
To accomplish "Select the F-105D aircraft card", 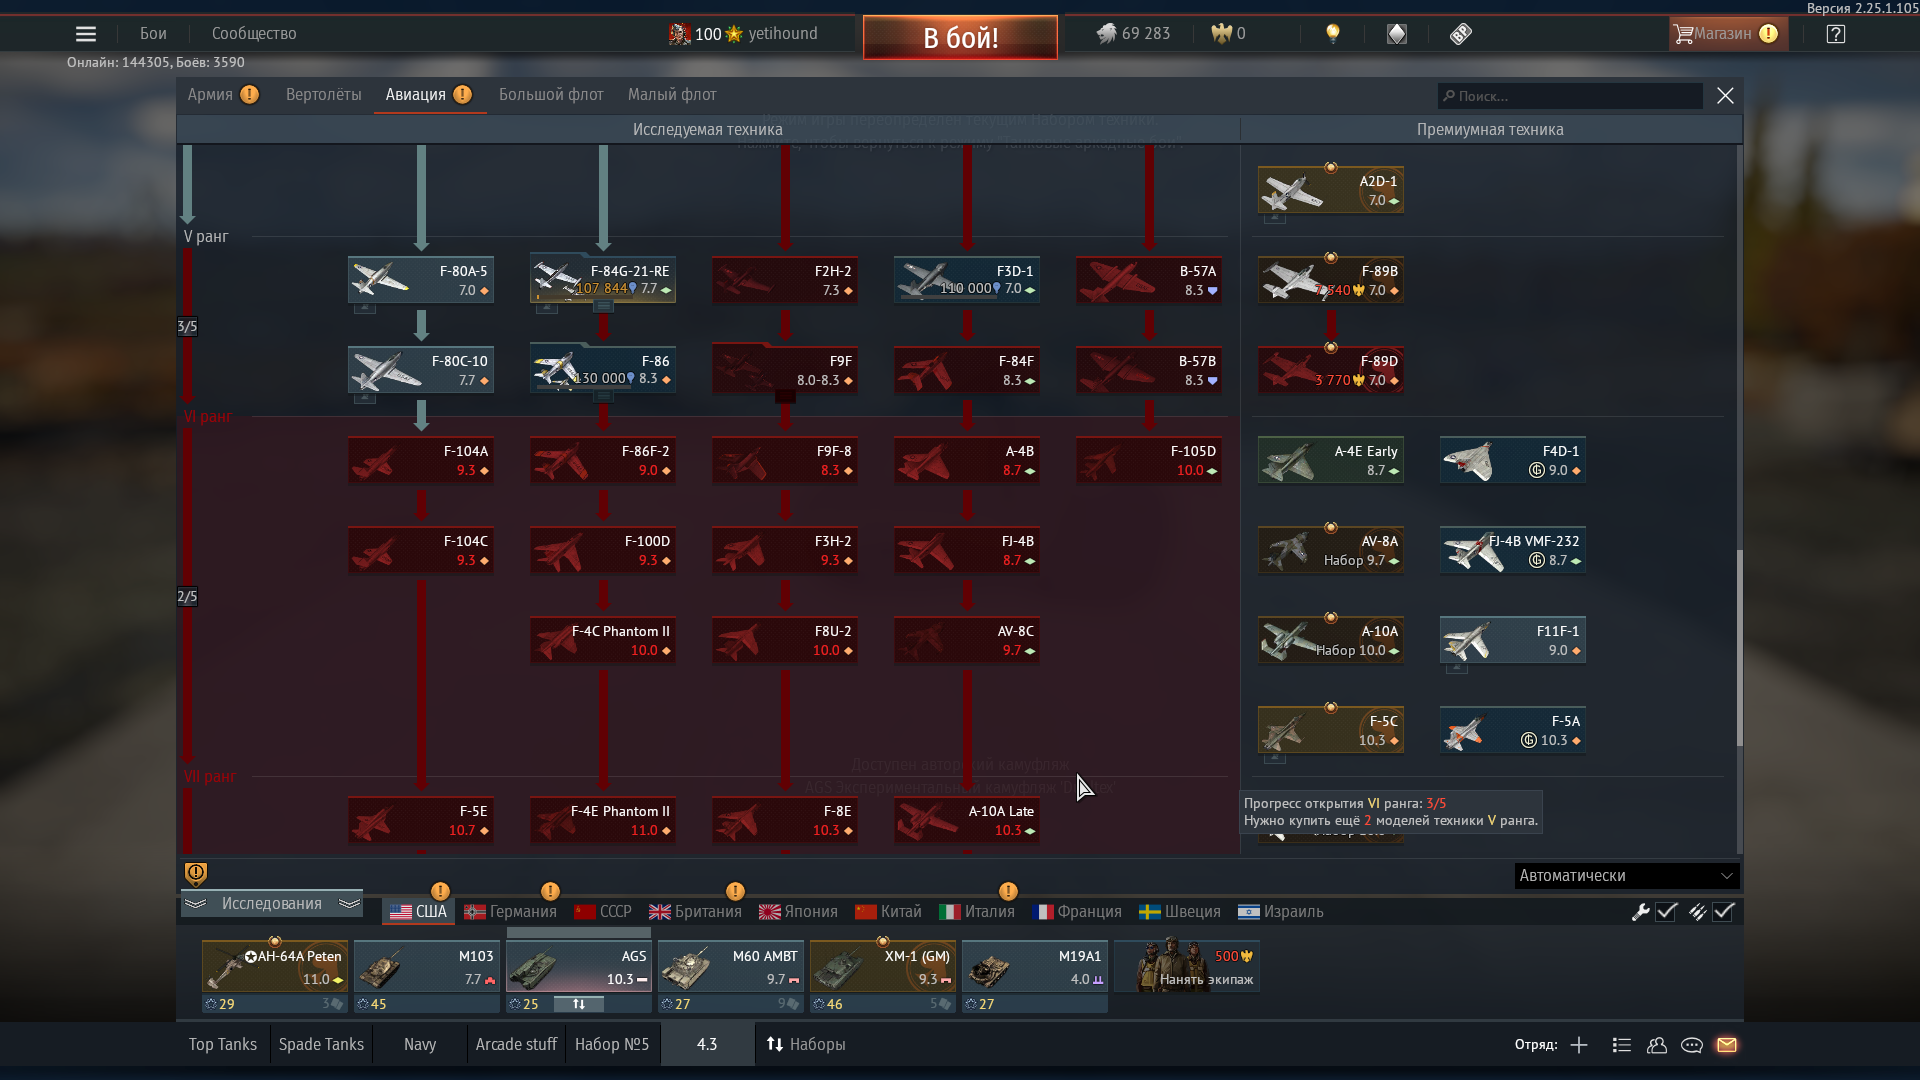I will (x=1149, y=460).
